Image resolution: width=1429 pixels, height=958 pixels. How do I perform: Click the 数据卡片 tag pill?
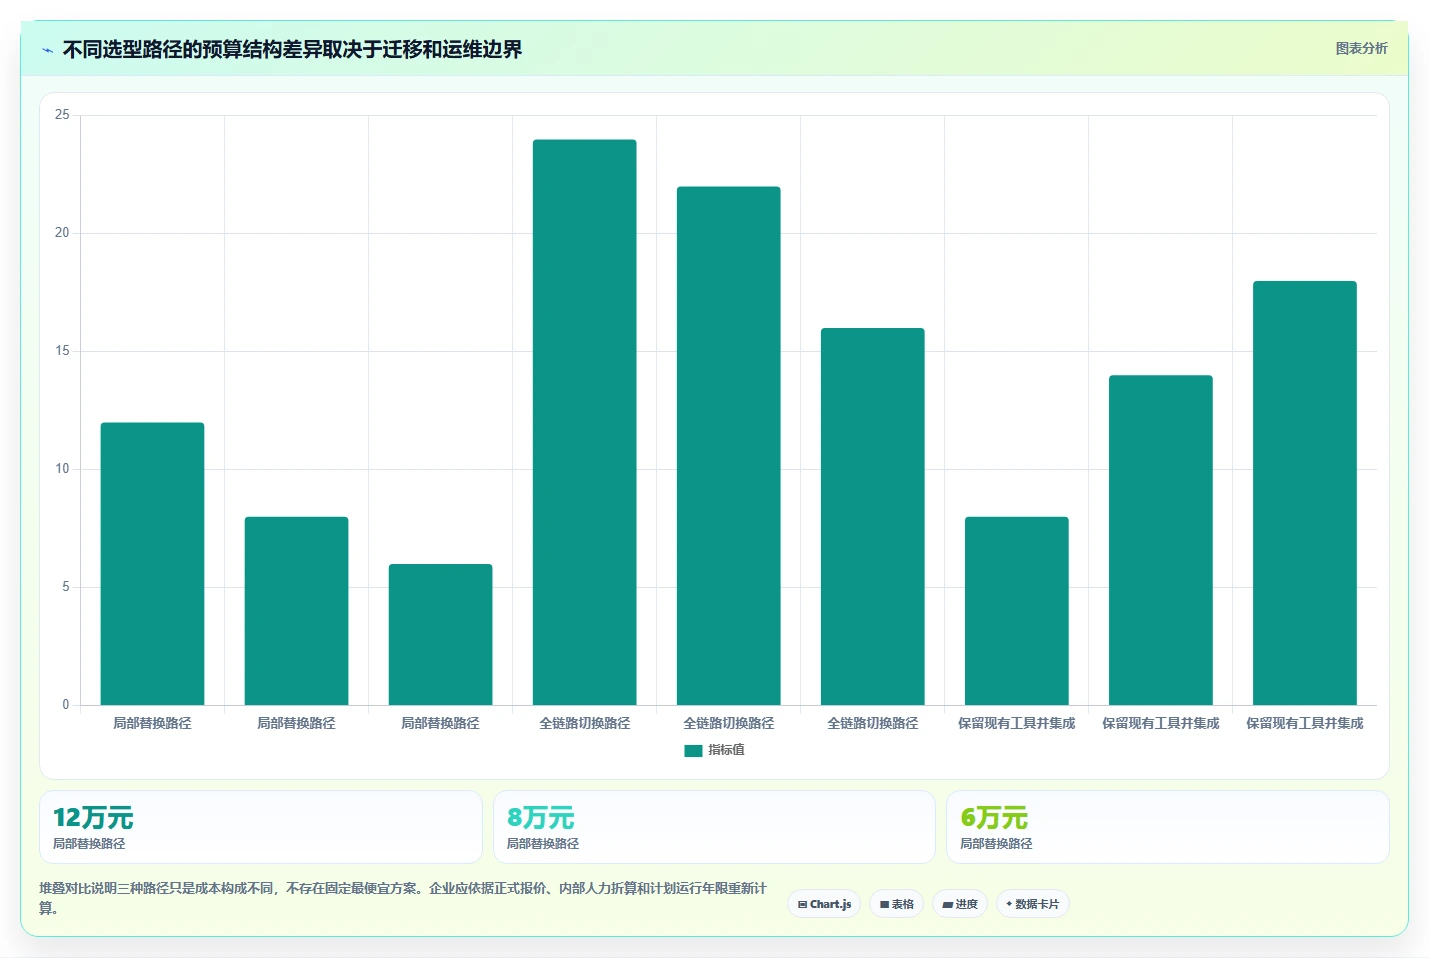(1033, 904)
